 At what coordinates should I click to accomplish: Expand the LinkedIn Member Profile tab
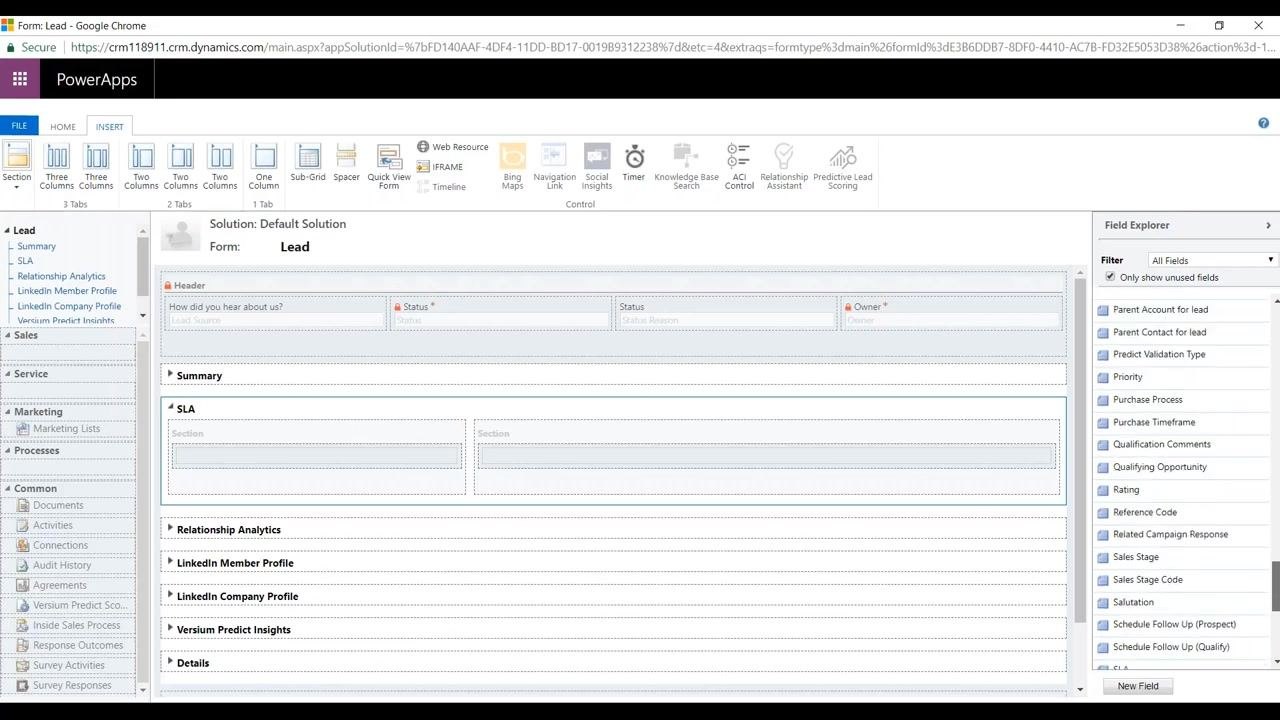(x=170, y=562)
